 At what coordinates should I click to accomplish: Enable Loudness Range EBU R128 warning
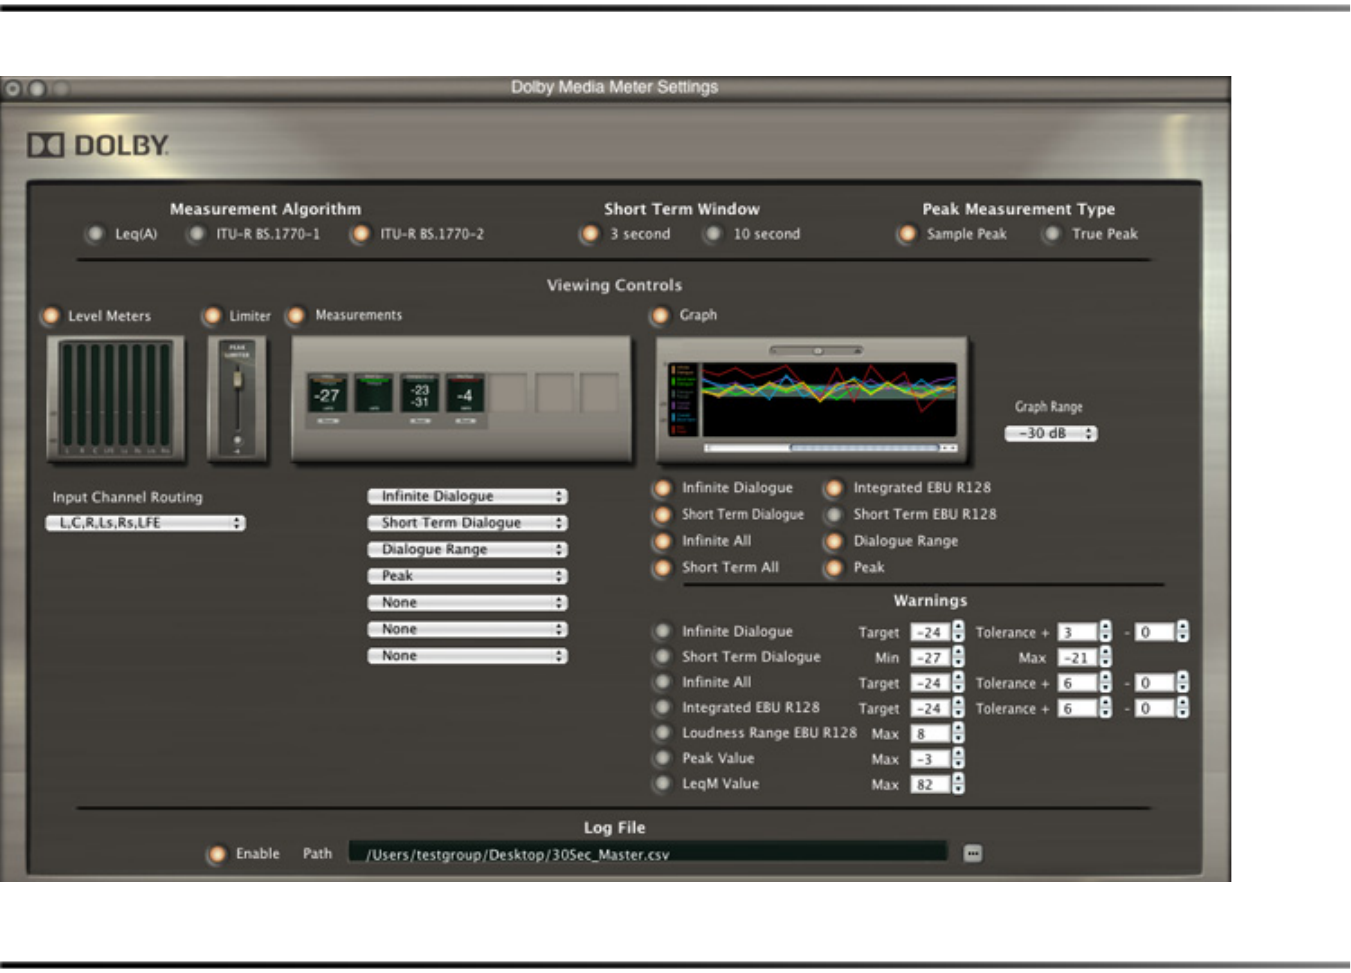662,733
